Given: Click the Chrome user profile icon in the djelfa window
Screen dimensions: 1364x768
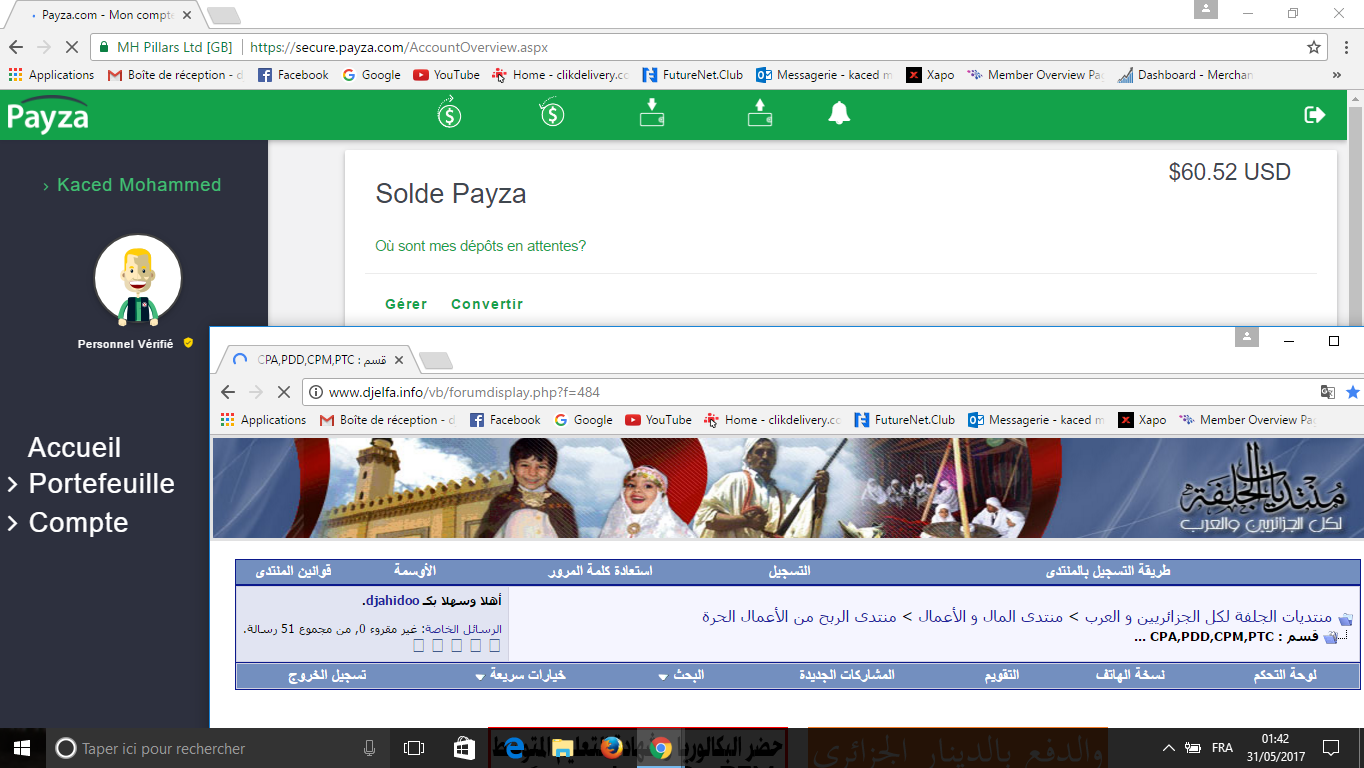Looking at the screenshot, I should 1247,337.
